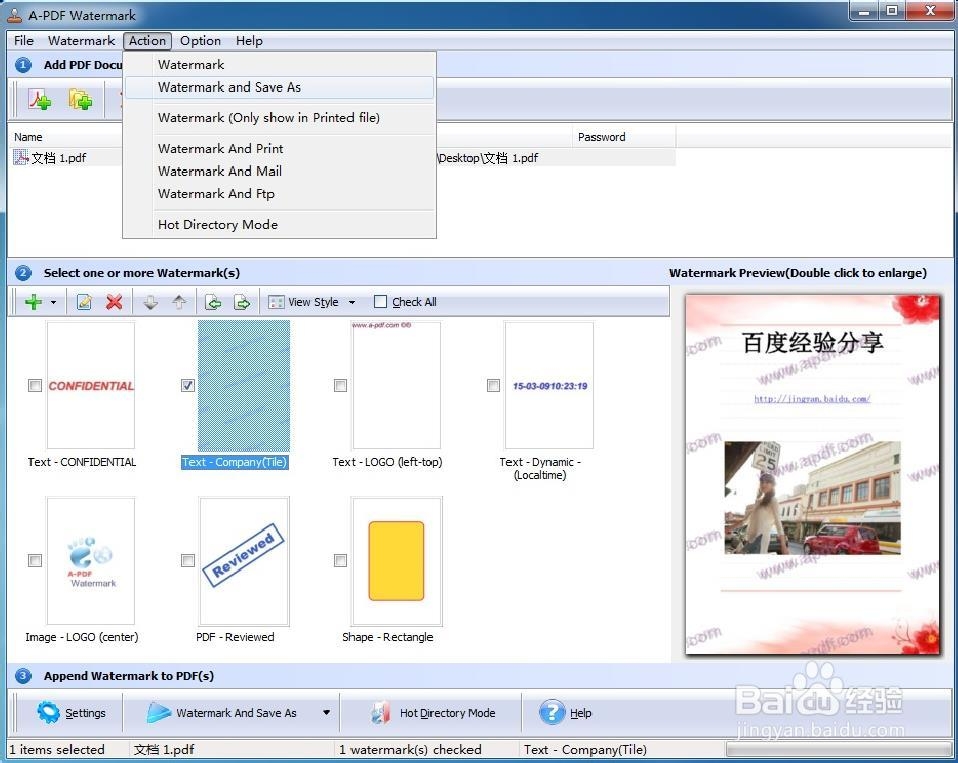This screenshot has height=763, width=958.
Task: Click the PDF file icon beside 文档 1.pdf
Action: (x=20, y=158)
